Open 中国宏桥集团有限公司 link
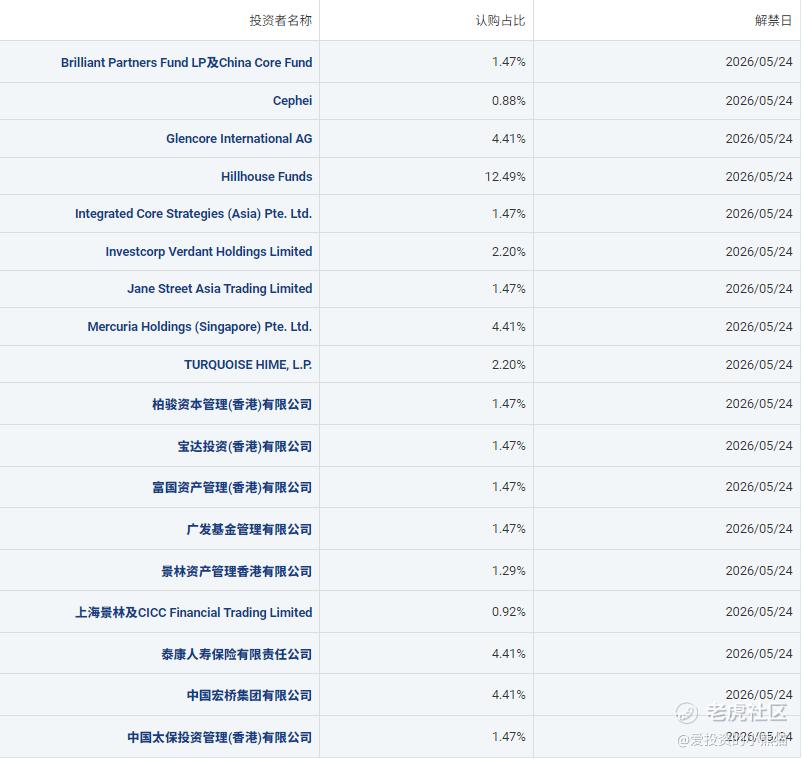This screenshot has height=759, width=803. [249, 695]
